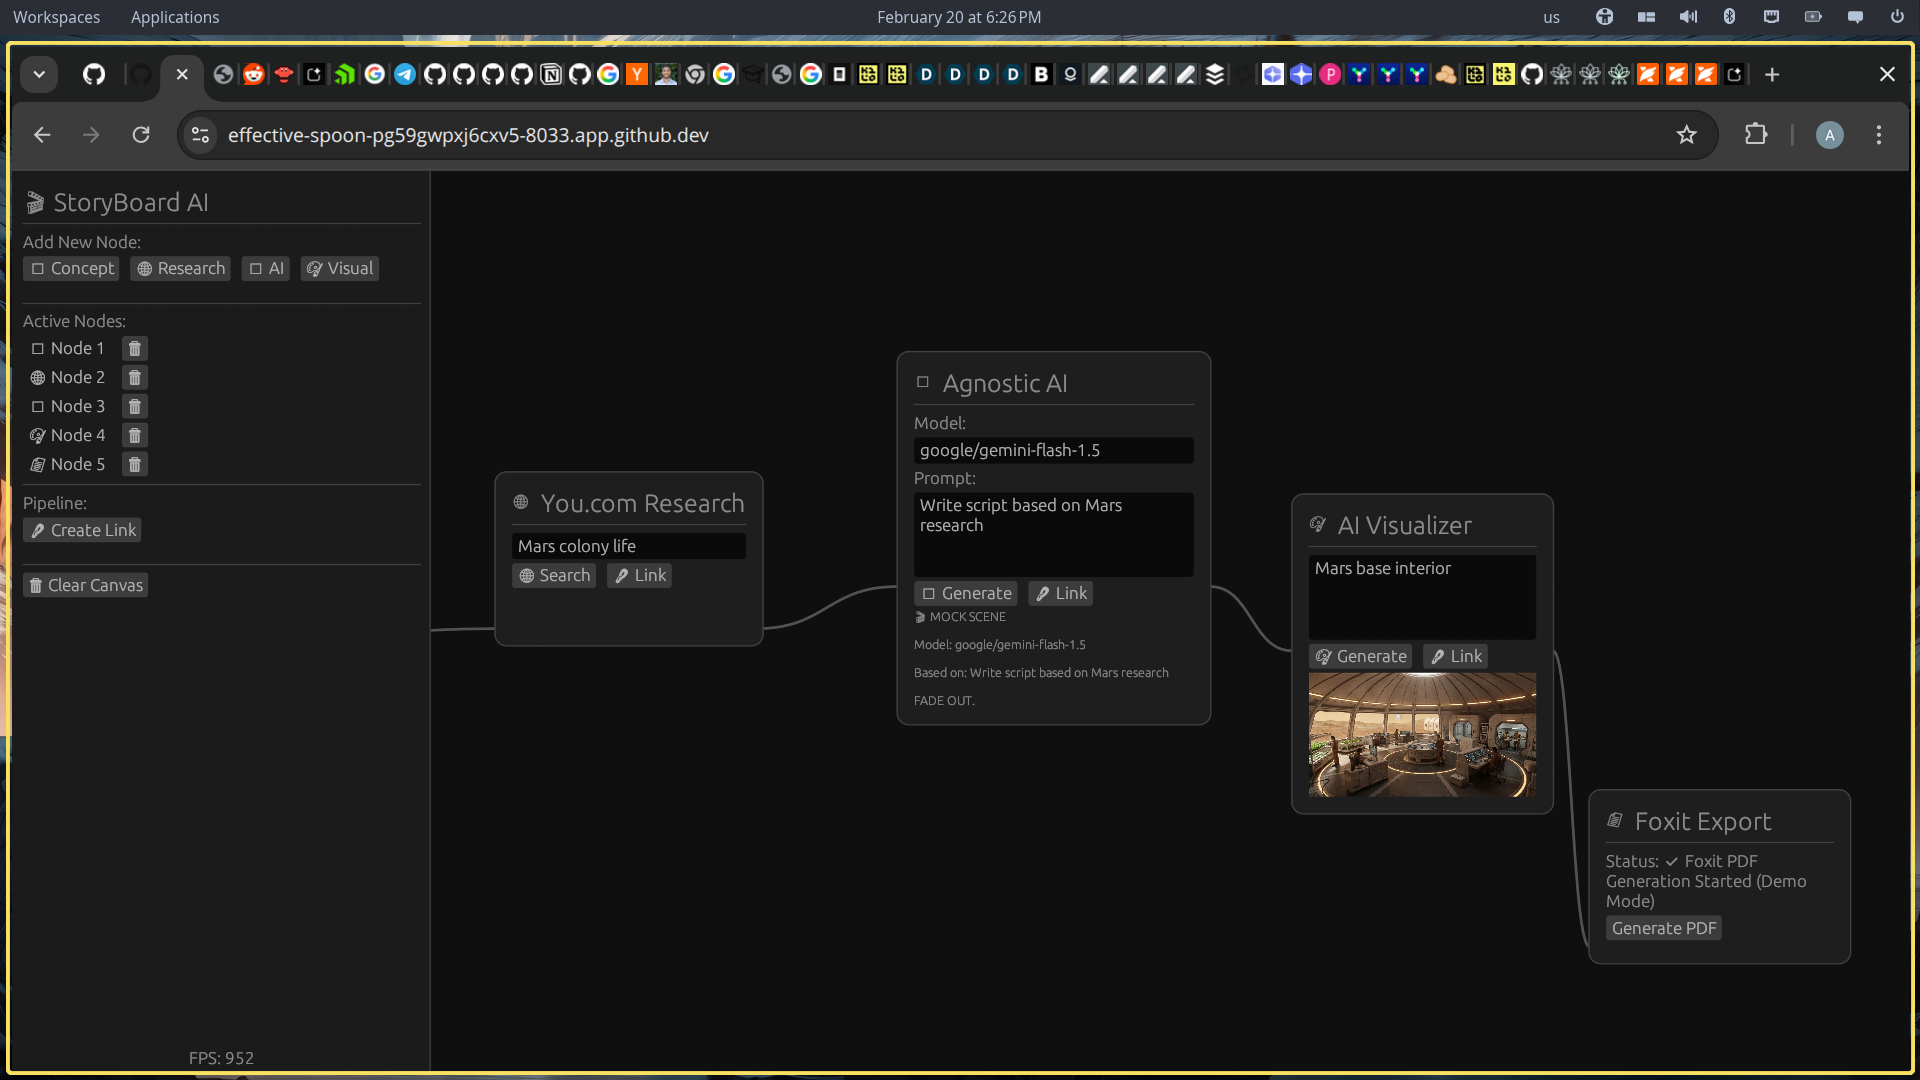
Task: Open the Applications menu
Action: pyautogui.click(x=174, y=17)
